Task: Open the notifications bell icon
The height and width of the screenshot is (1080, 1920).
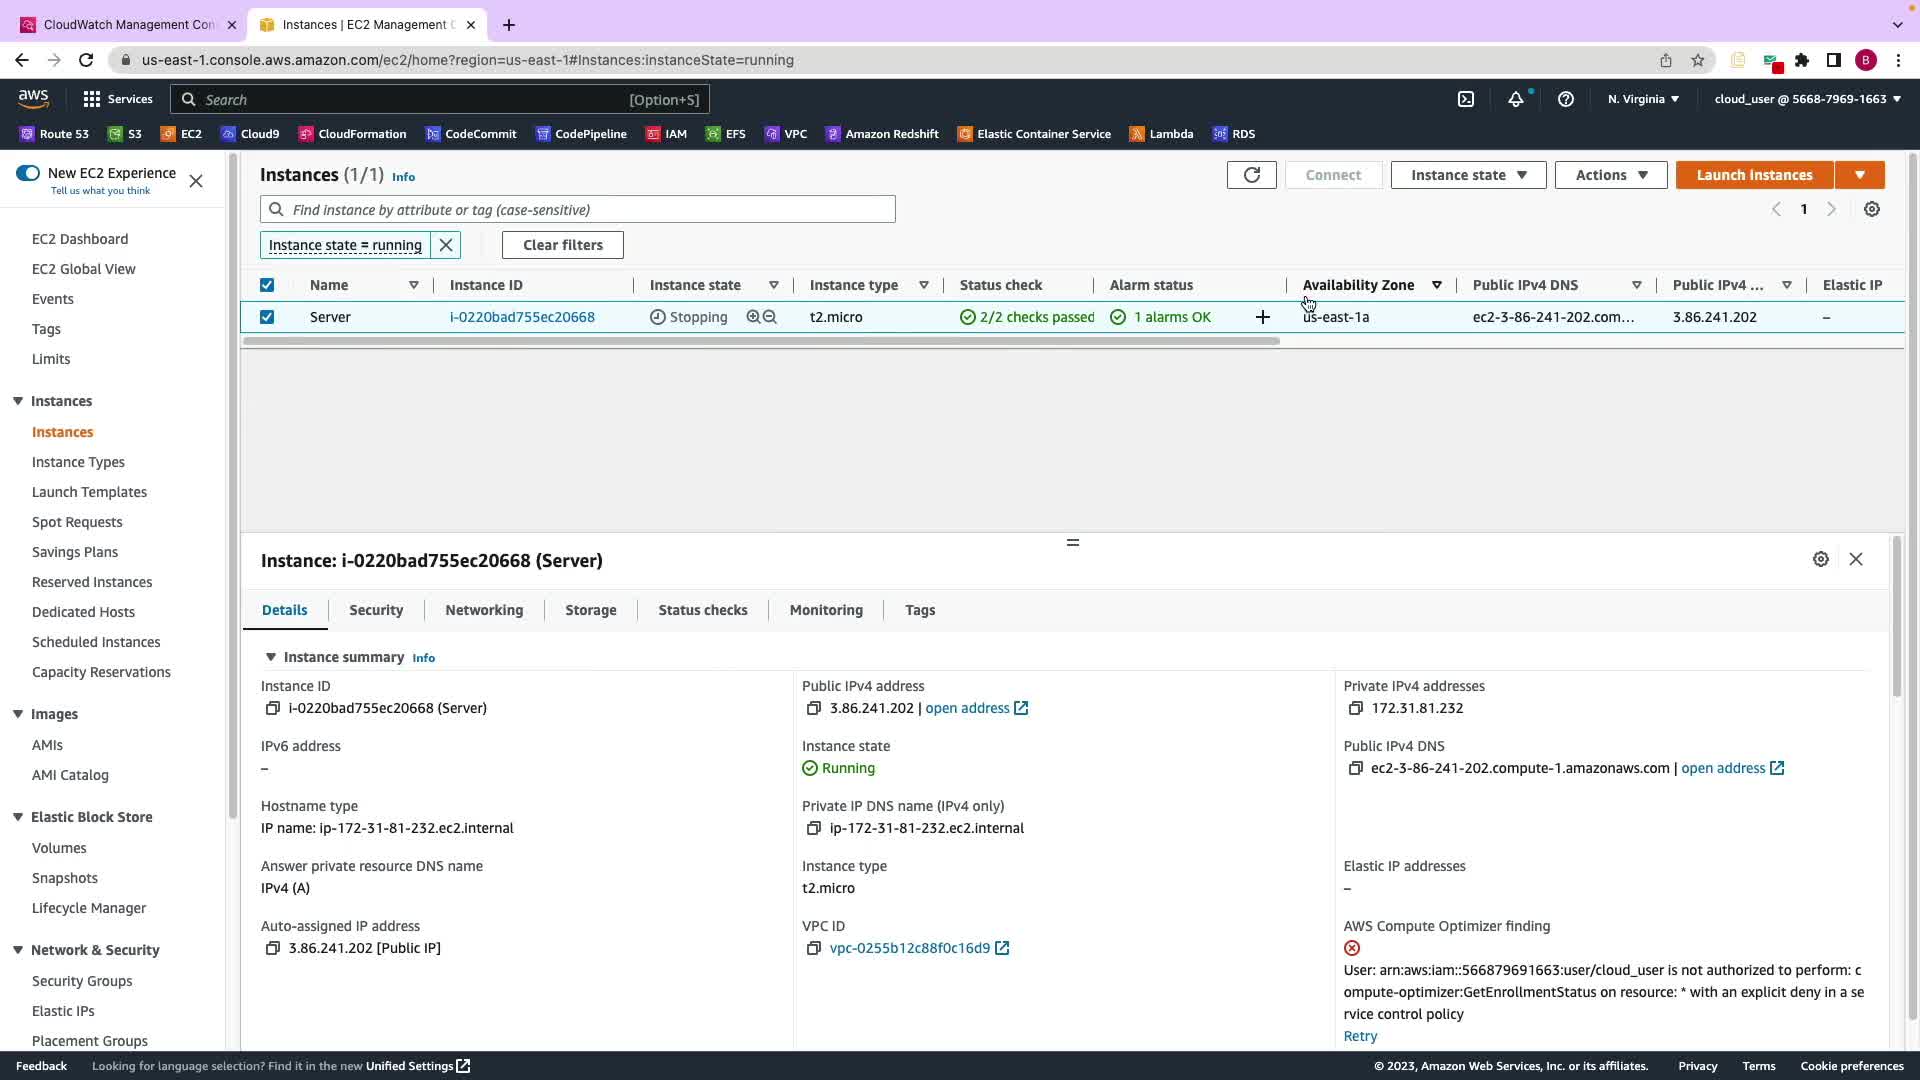Action: coord(1516,99)
